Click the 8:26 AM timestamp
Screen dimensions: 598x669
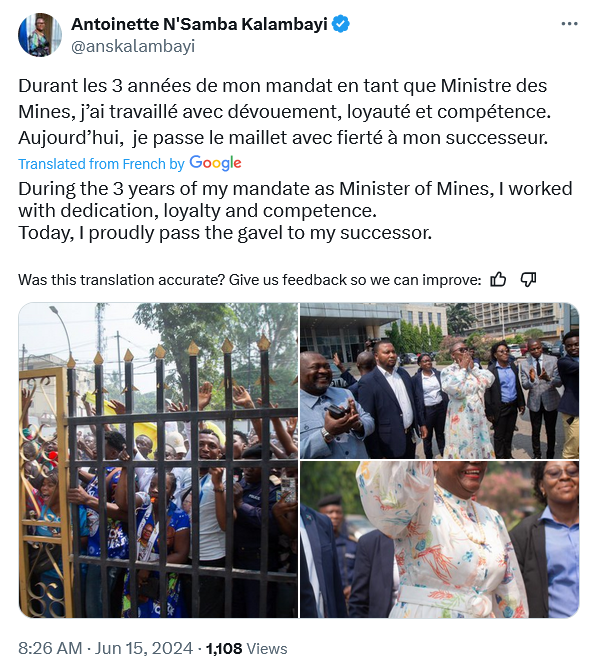(x=50, y=648)
